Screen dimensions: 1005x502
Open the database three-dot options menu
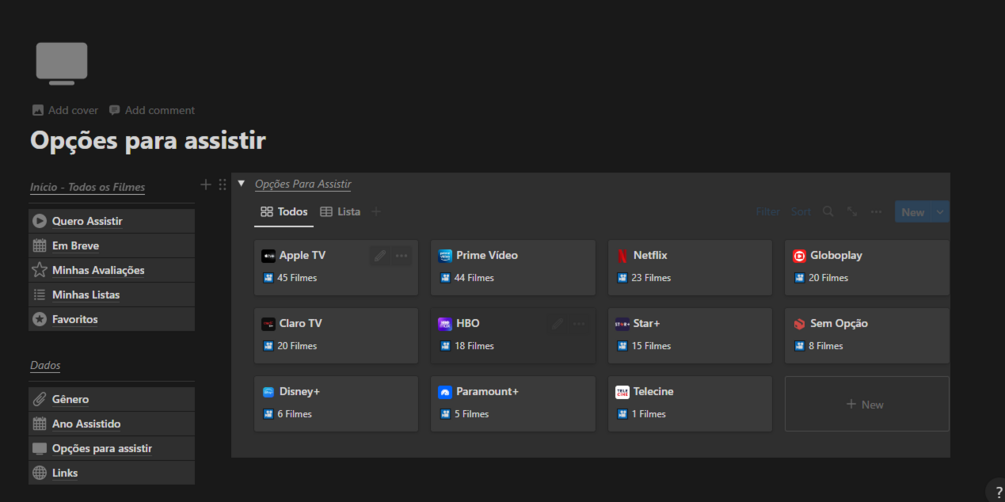[x=876, y=212]
